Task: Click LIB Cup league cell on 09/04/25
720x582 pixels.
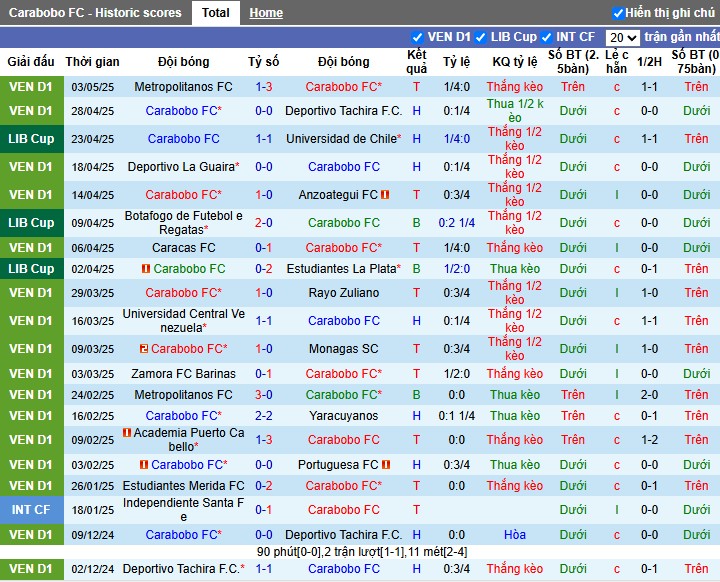Action: pyautogui.click(x=31, y=223)
